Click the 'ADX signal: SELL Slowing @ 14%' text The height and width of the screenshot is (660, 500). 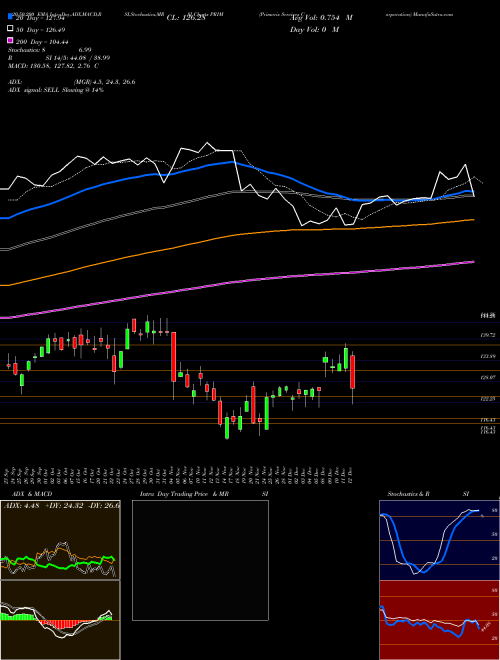coord(56,90)
